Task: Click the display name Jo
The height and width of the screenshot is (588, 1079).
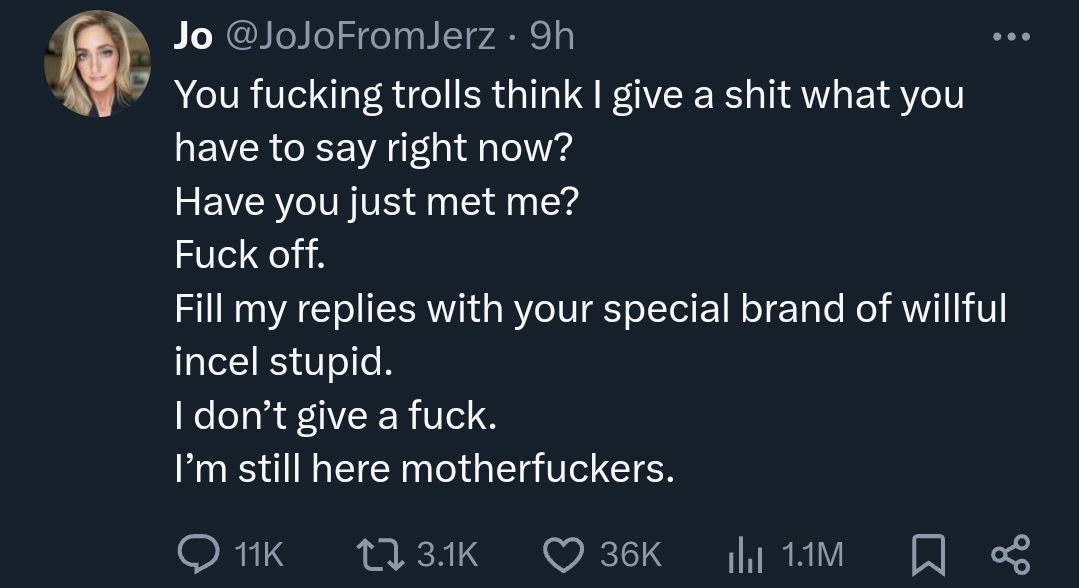Action: click(x=192, y=37)
